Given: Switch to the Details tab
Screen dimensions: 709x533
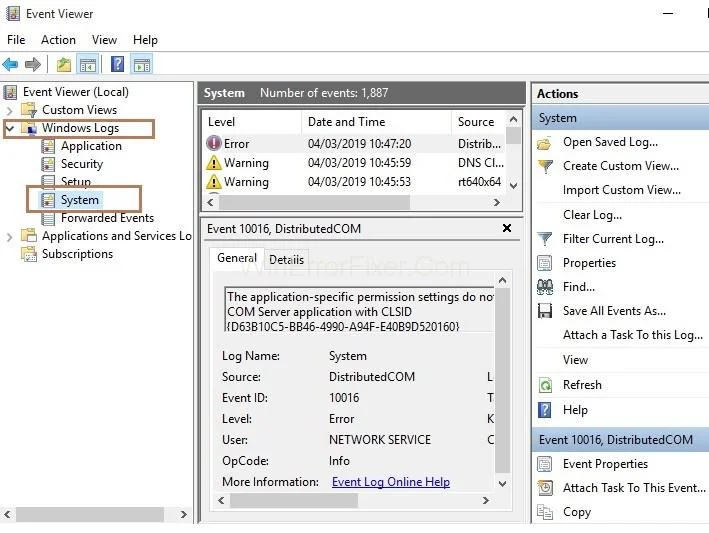Looking at the screenshot, I should coord(286,259).
